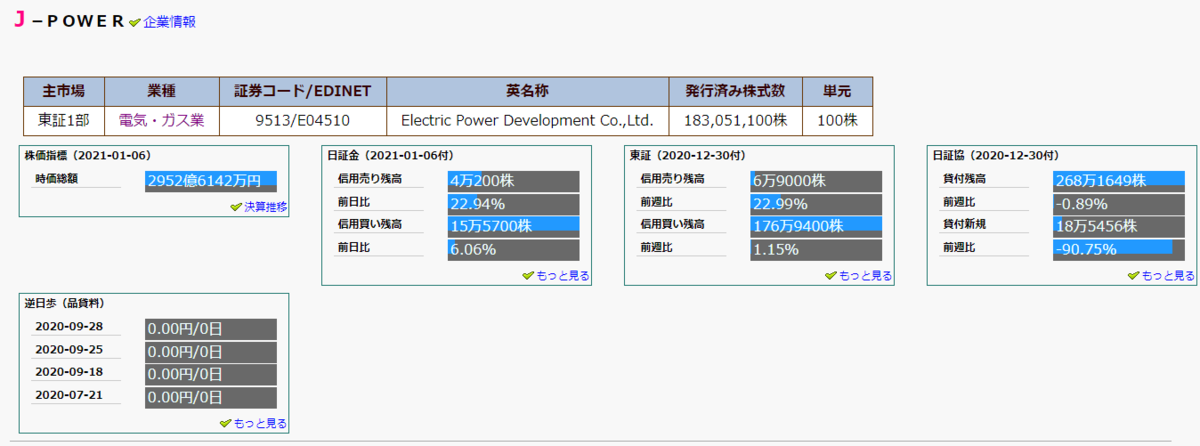Click the 268万1649株 貸付残高 value
The image size is (1200, 446).
pyautogui.click(x=1119, y=181)
